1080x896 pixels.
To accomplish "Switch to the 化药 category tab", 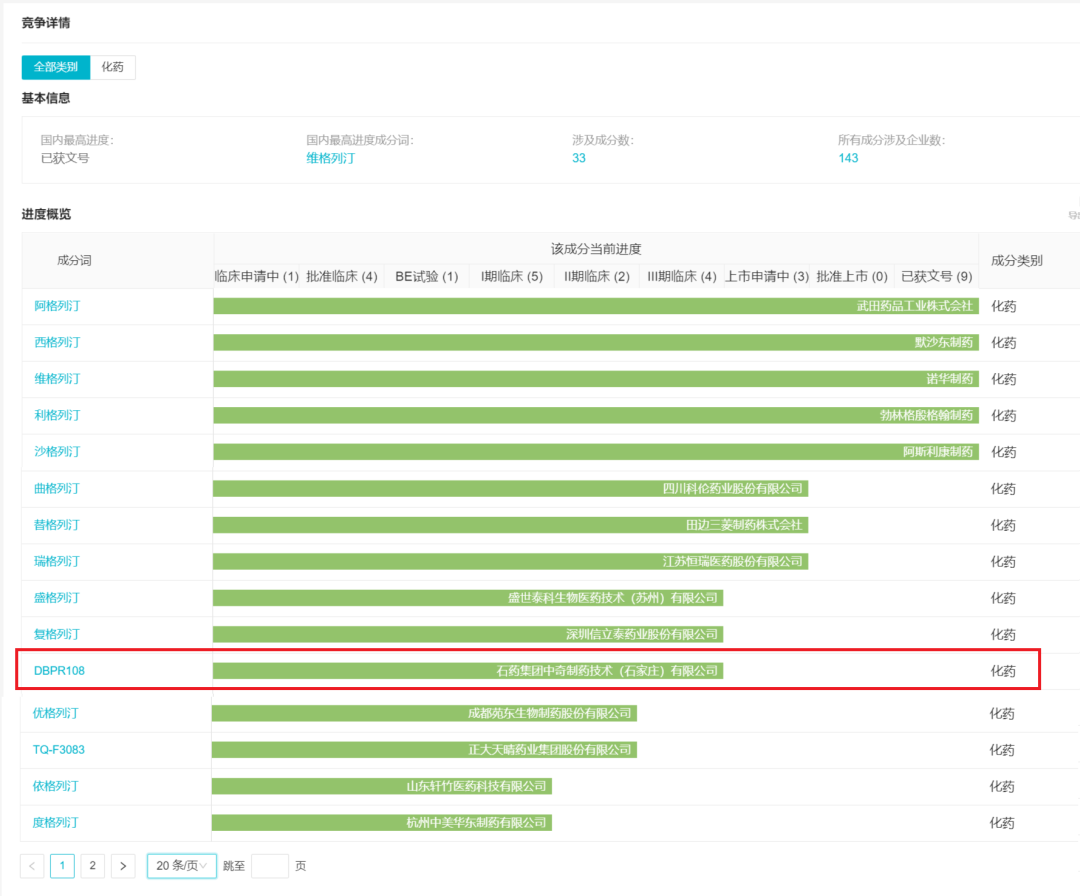I will tap(112, 67).
